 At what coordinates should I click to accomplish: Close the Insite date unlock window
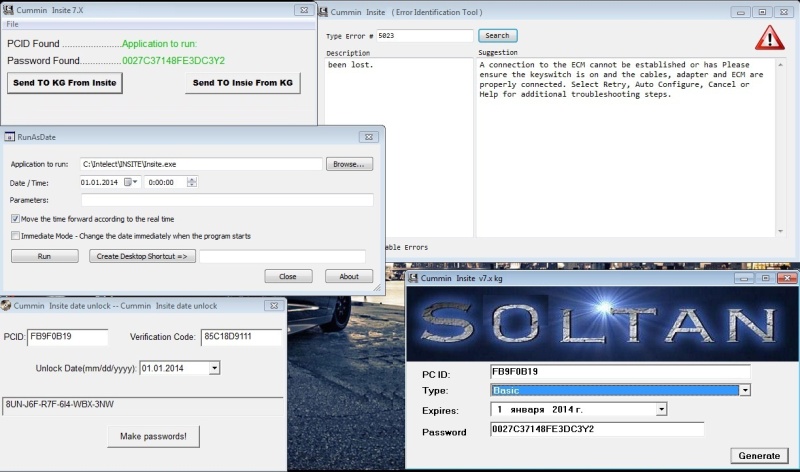click(273, 306)
